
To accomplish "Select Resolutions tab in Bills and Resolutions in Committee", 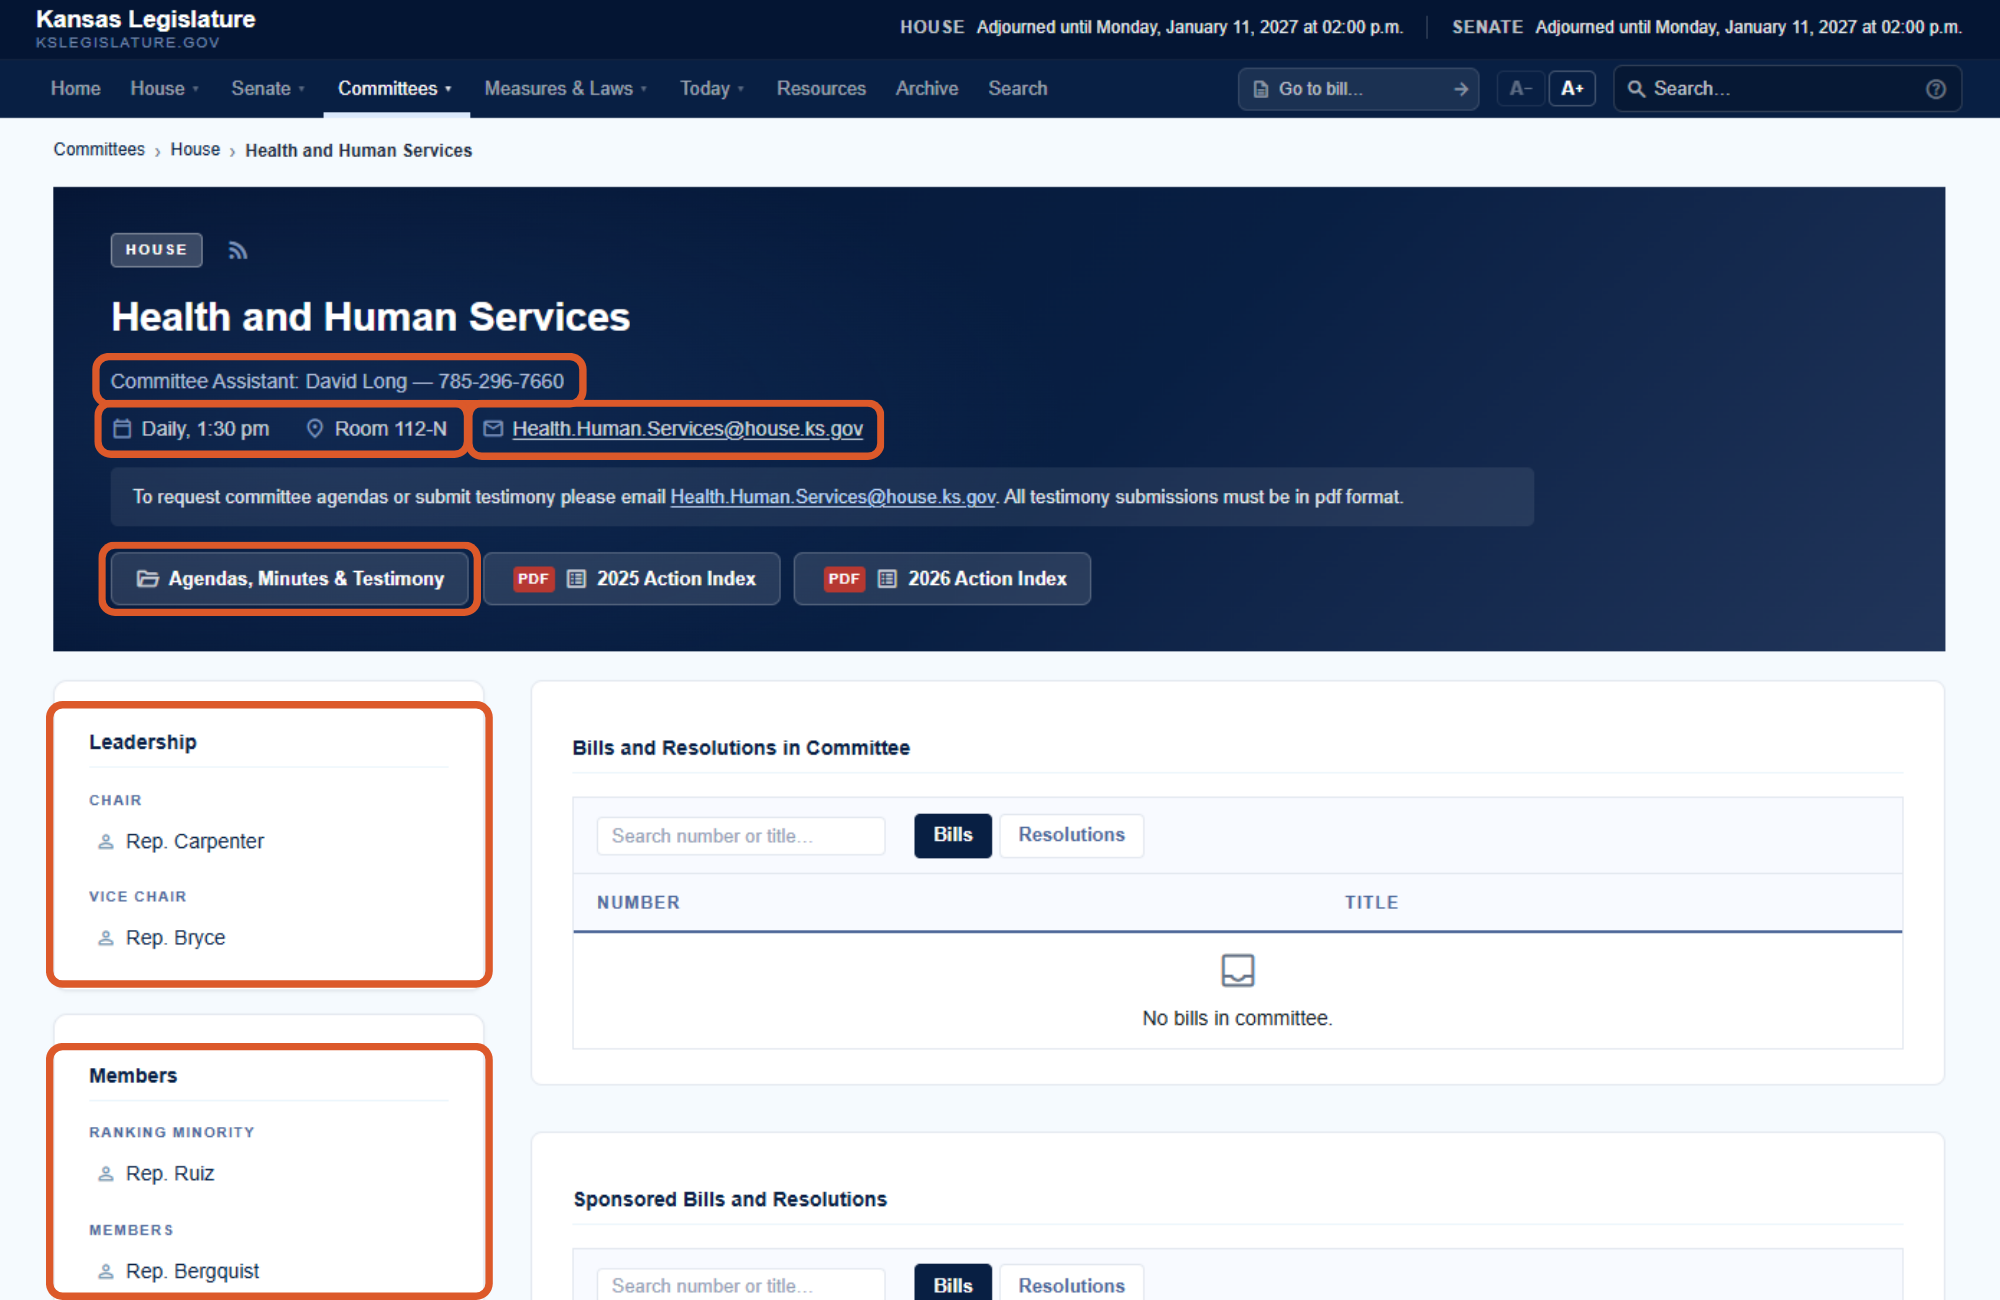I will (x=1072, y=835).
